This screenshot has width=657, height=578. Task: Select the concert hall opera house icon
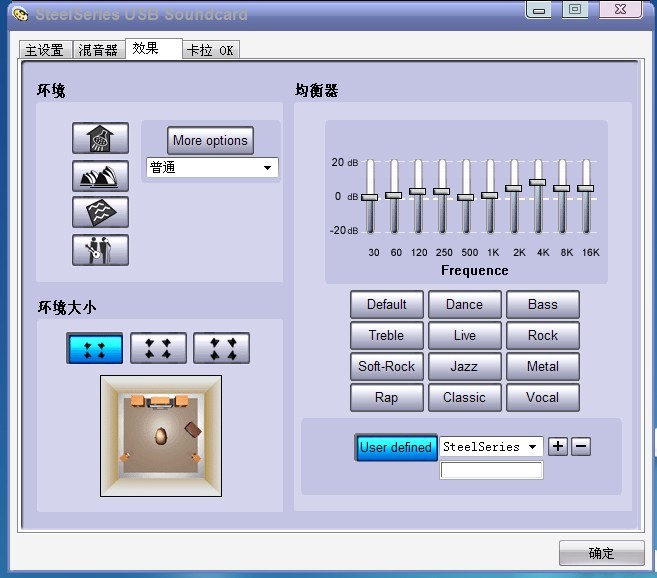(x=100, y=176)
